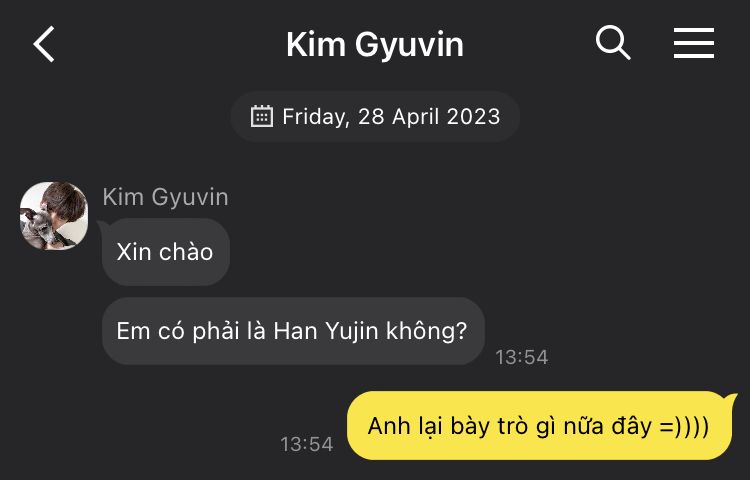Select the Han Yujin question bubble
The image size is (750, 480).
293,331
